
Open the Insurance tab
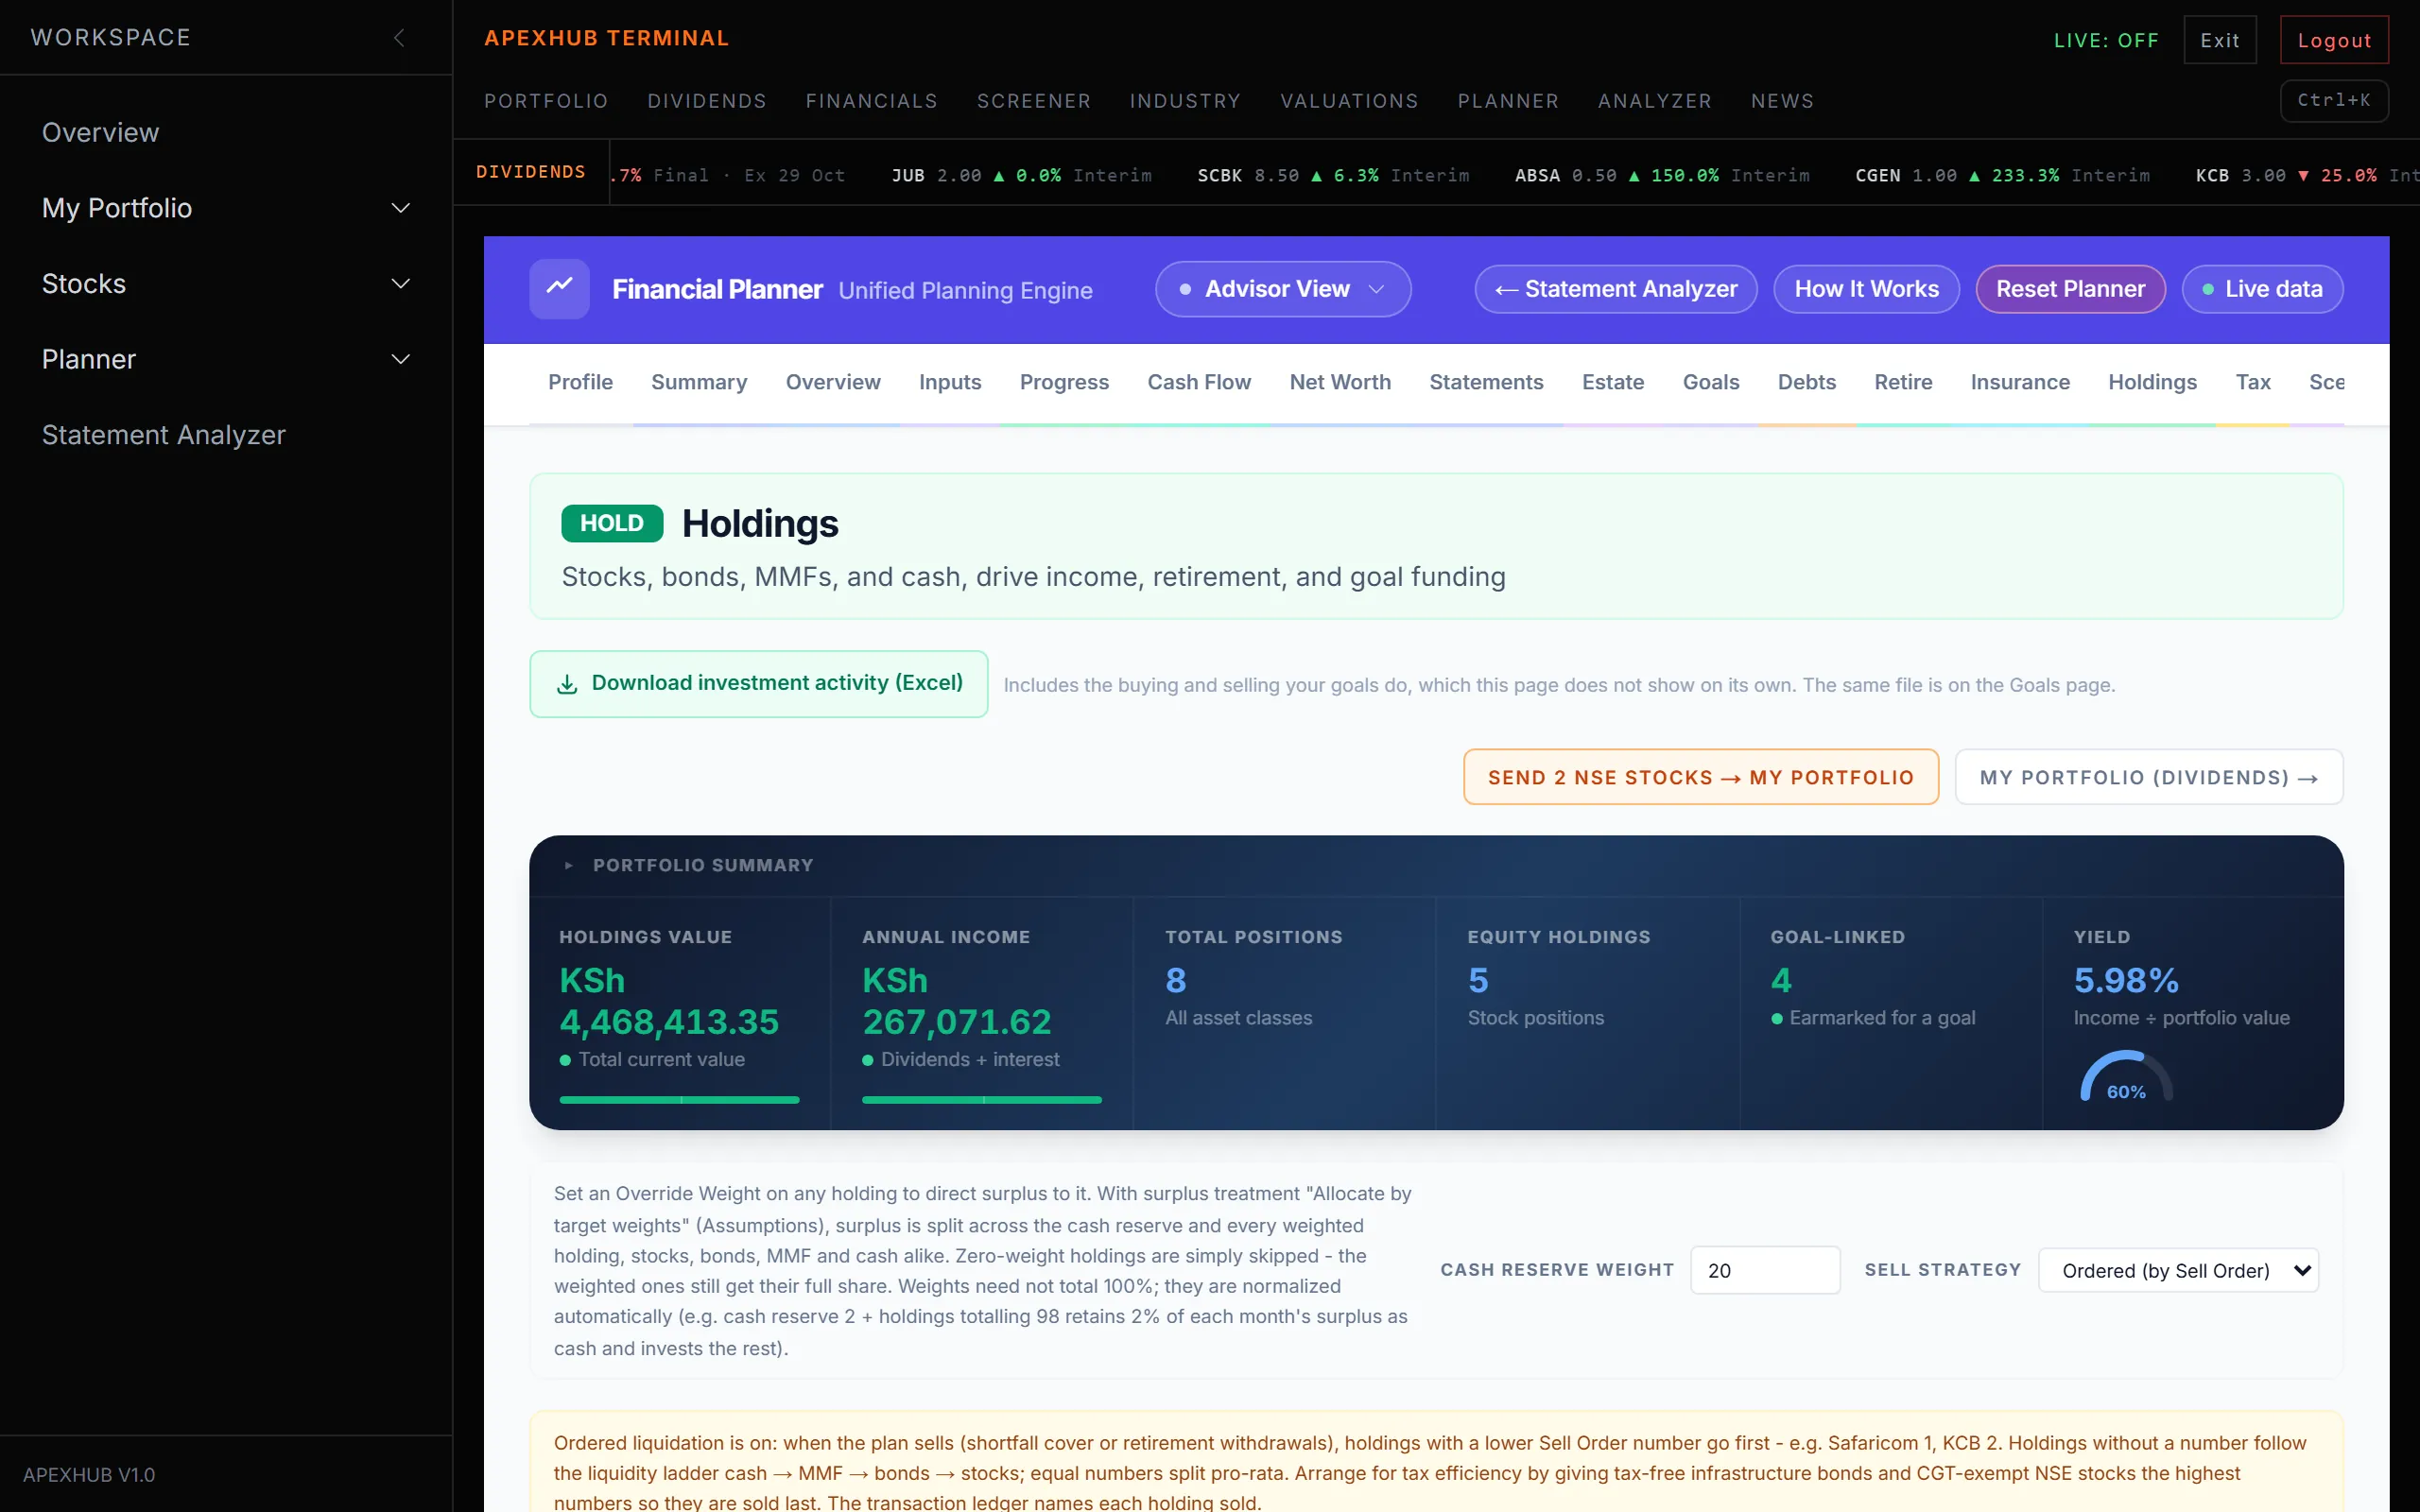(x=2020, y=382)
